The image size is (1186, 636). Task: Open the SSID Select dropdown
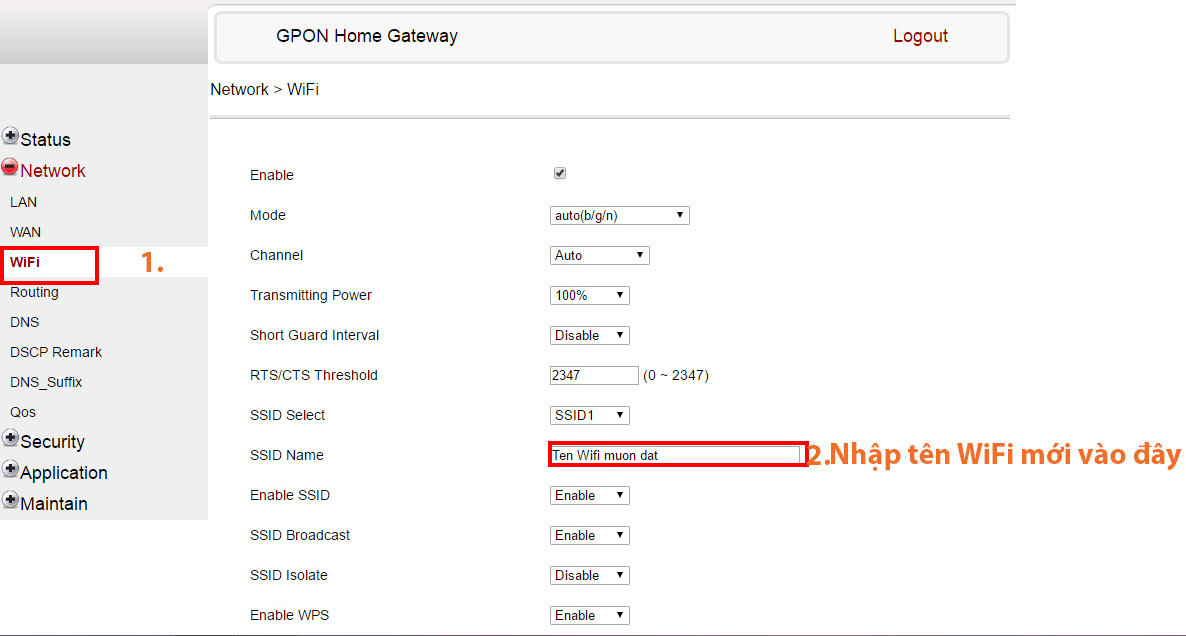589,415
